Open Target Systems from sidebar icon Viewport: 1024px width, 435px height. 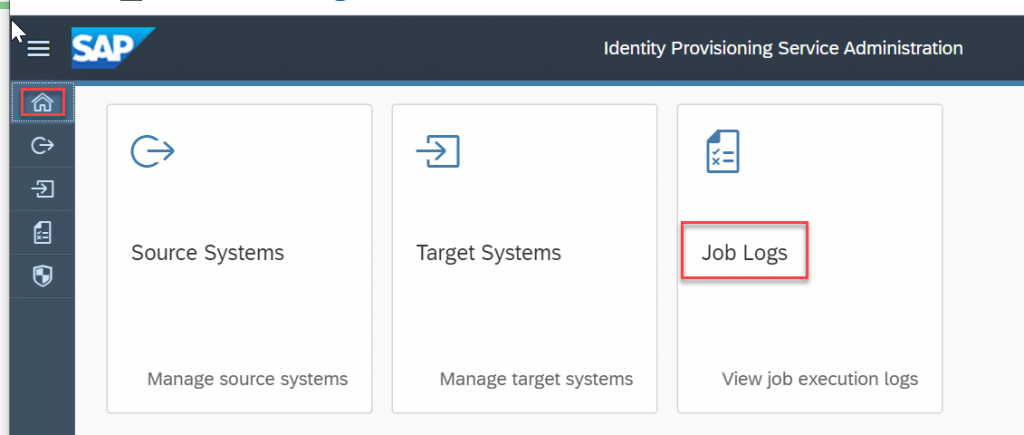pyautogui.click(x=42, y=189)
